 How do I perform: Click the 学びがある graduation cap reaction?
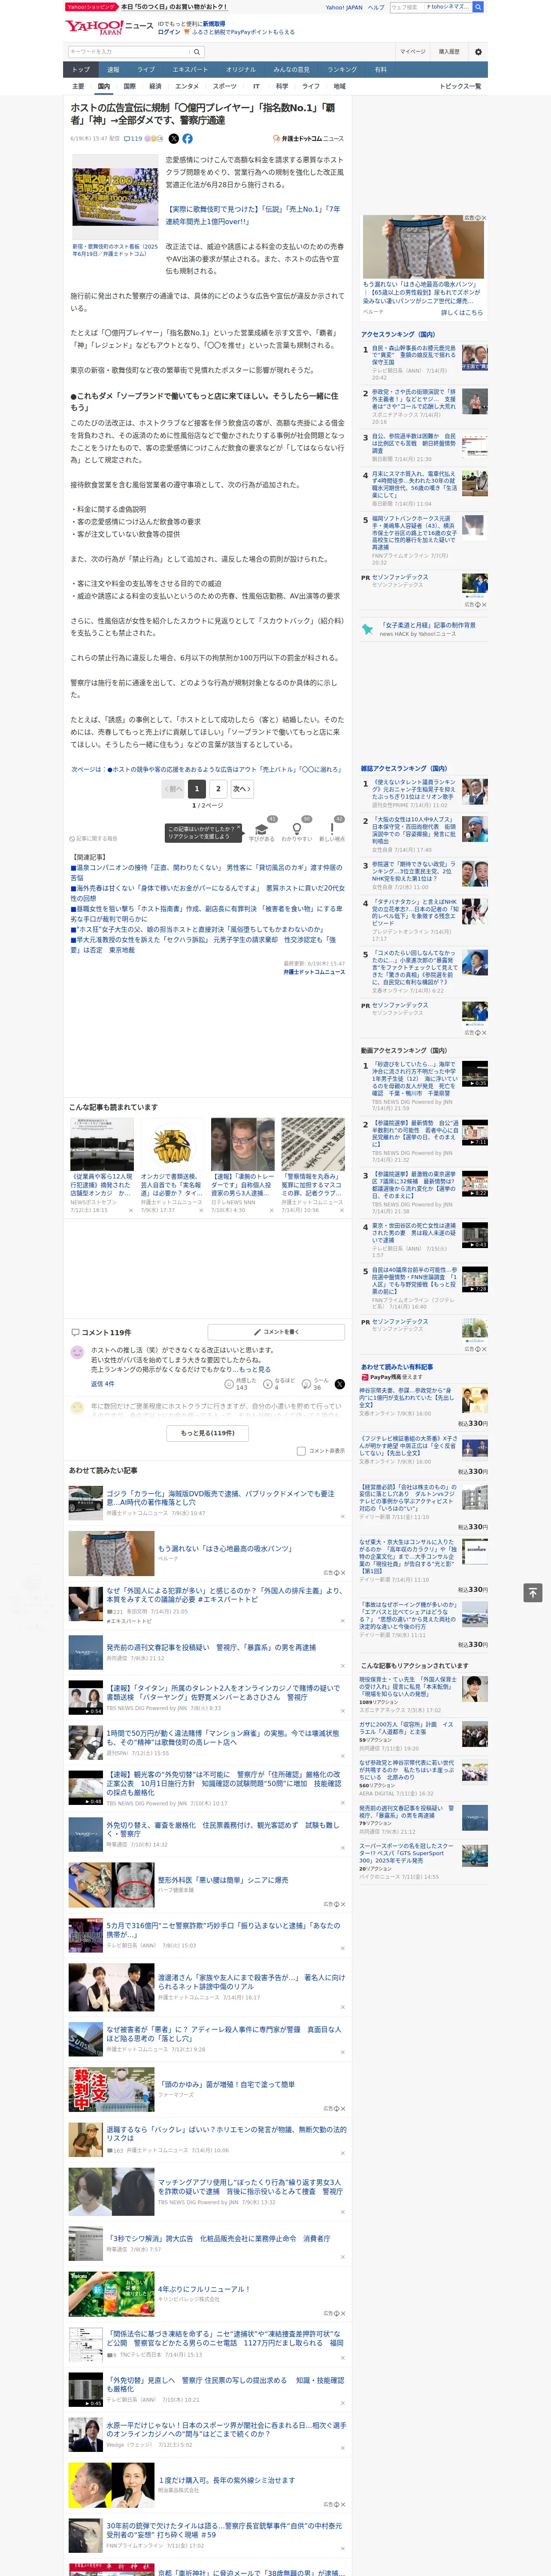(262, 829)
